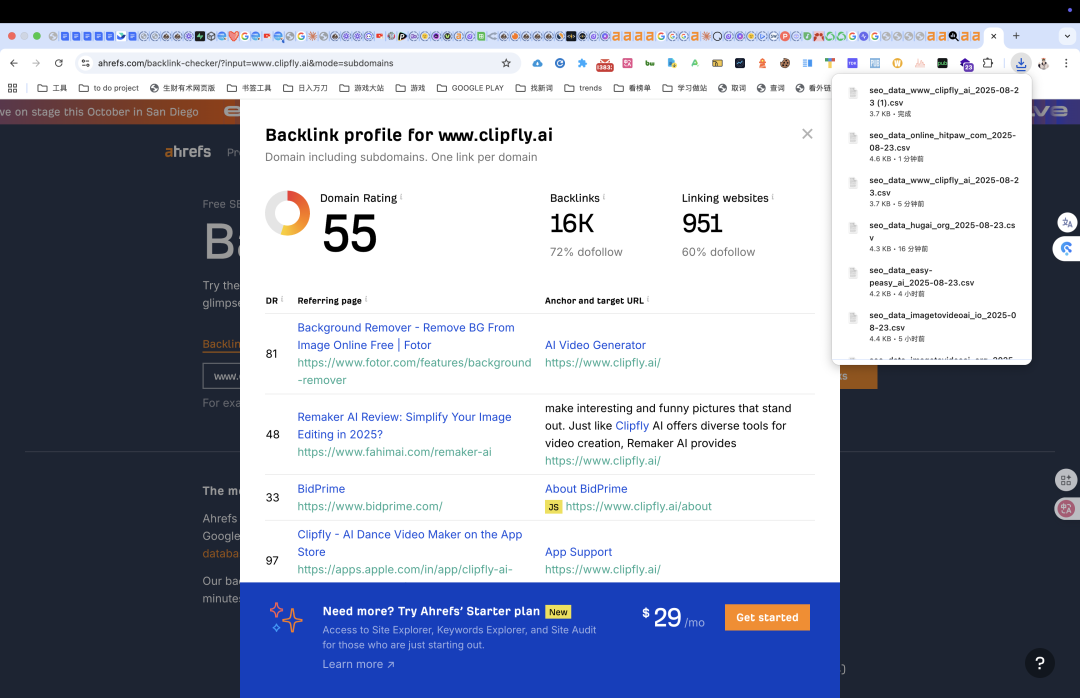Expand the tab search chevron

1068,36
